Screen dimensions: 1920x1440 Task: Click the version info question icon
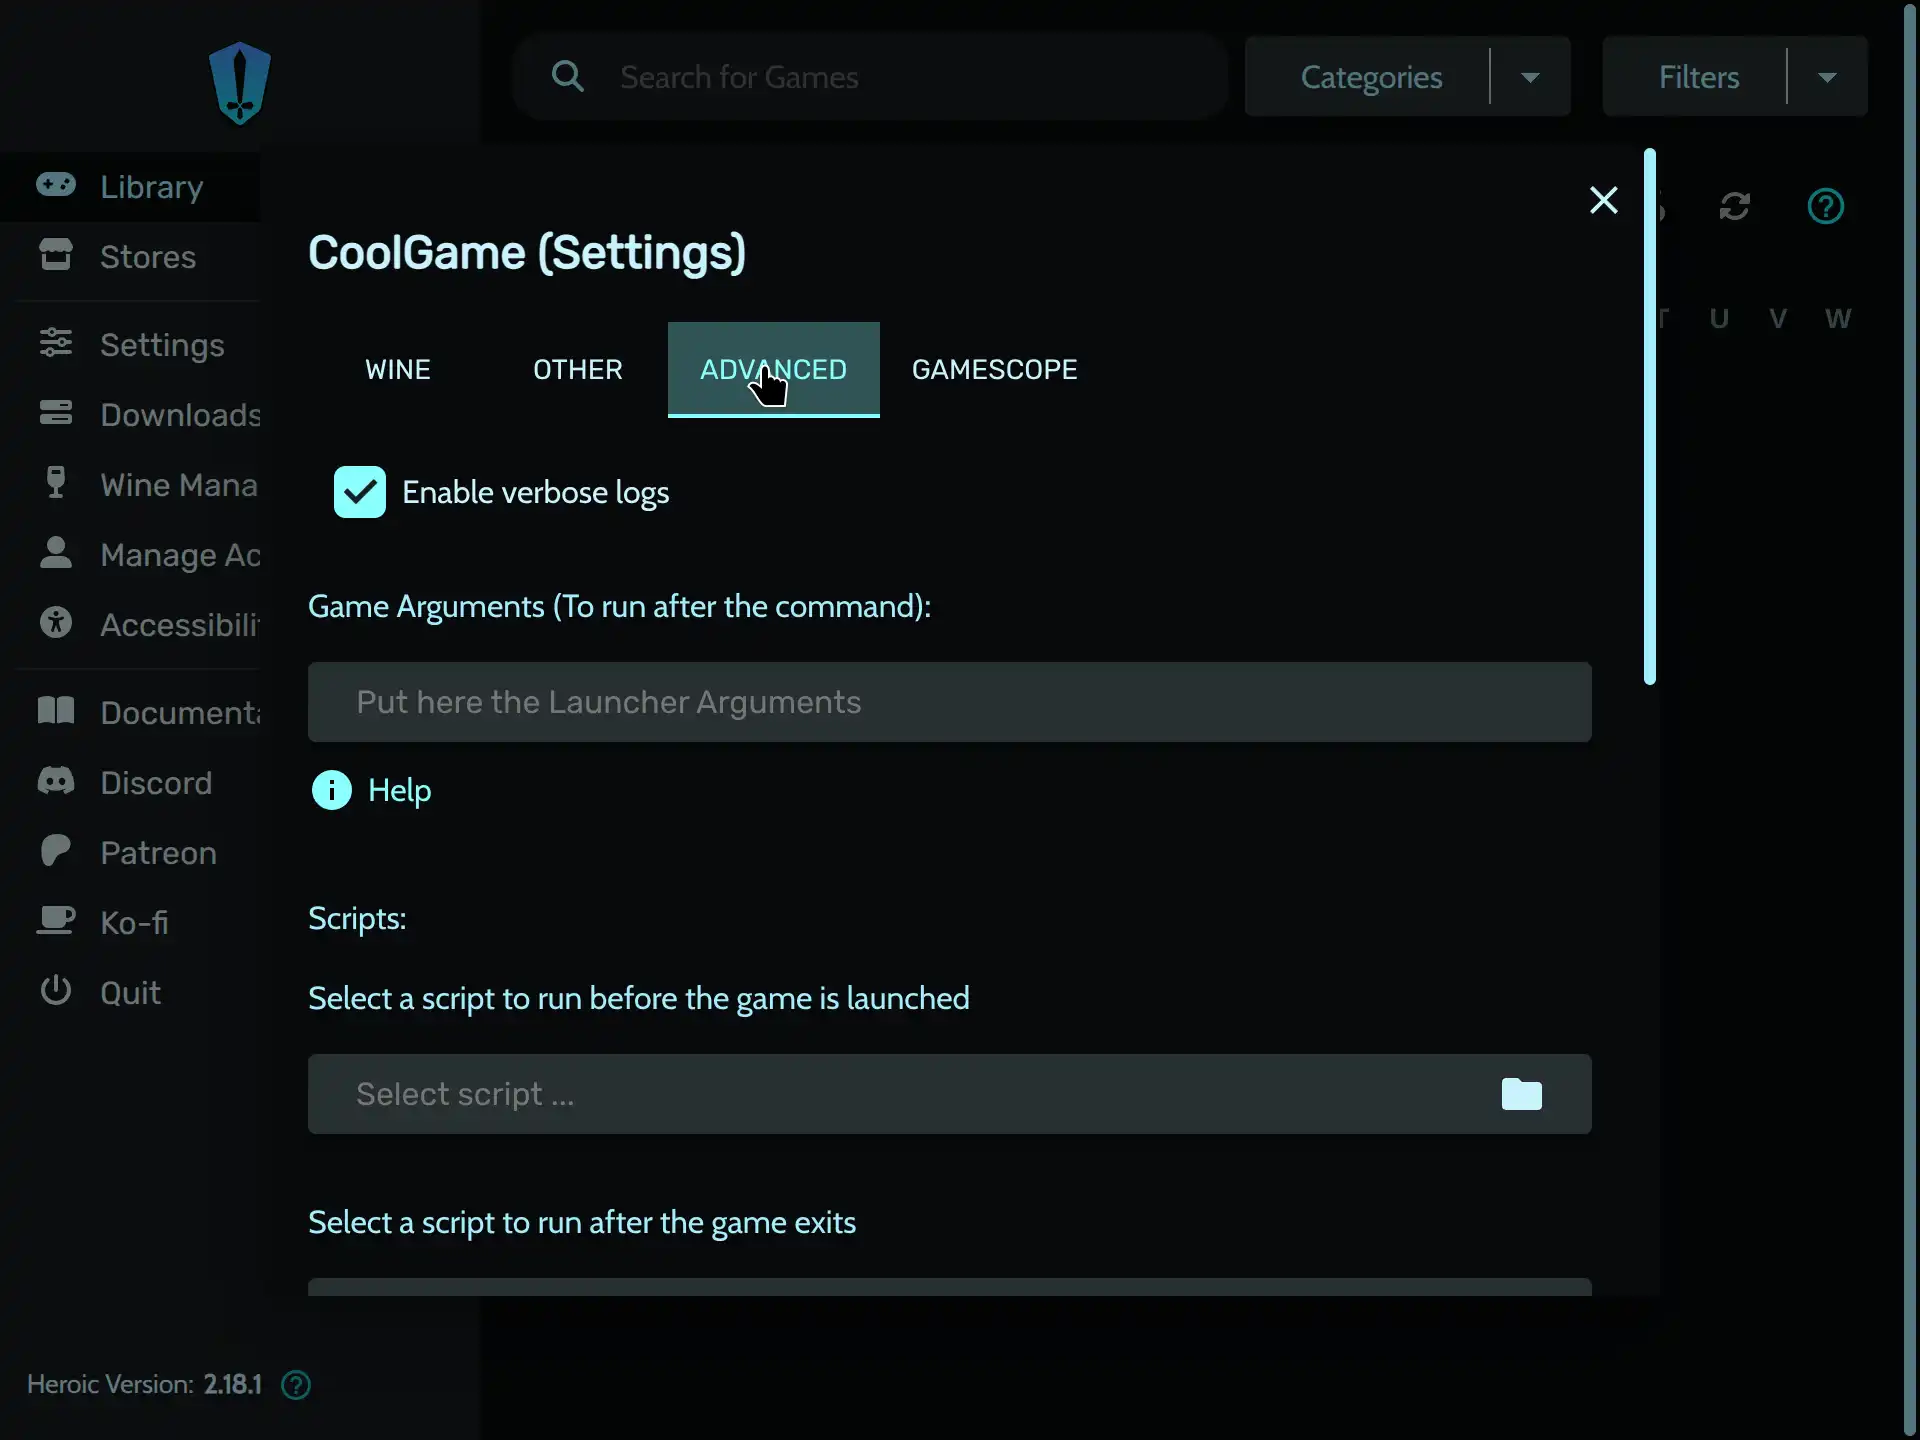tap(296, 1385)
